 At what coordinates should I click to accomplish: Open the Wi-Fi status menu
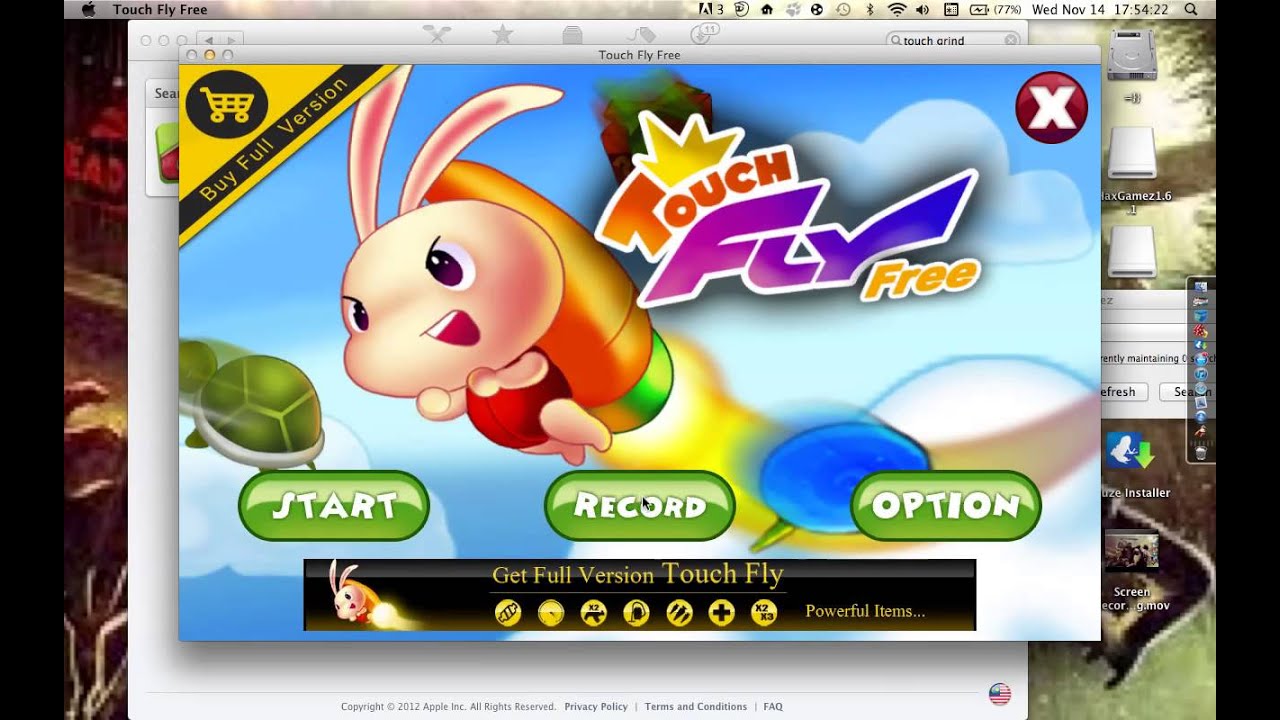pos(896,10)
